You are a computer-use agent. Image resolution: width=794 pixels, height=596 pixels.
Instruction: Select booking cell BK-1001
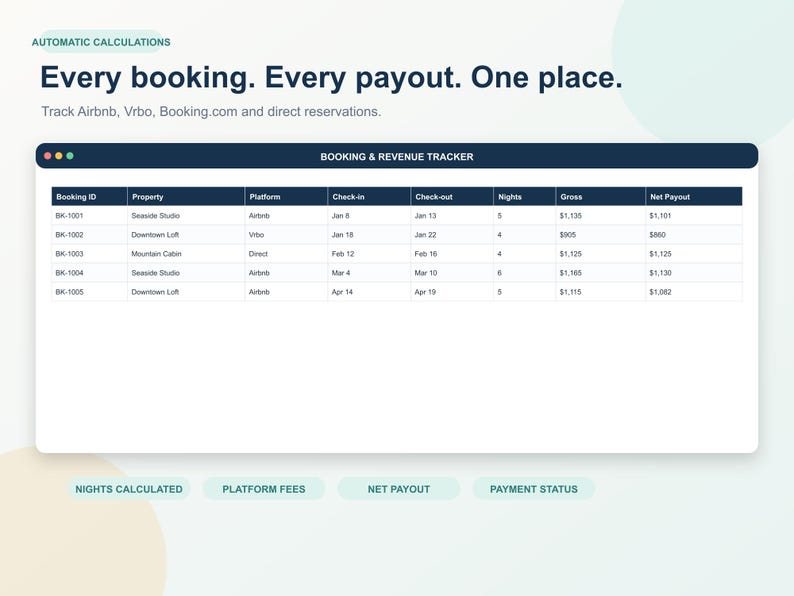coord(90,216)
